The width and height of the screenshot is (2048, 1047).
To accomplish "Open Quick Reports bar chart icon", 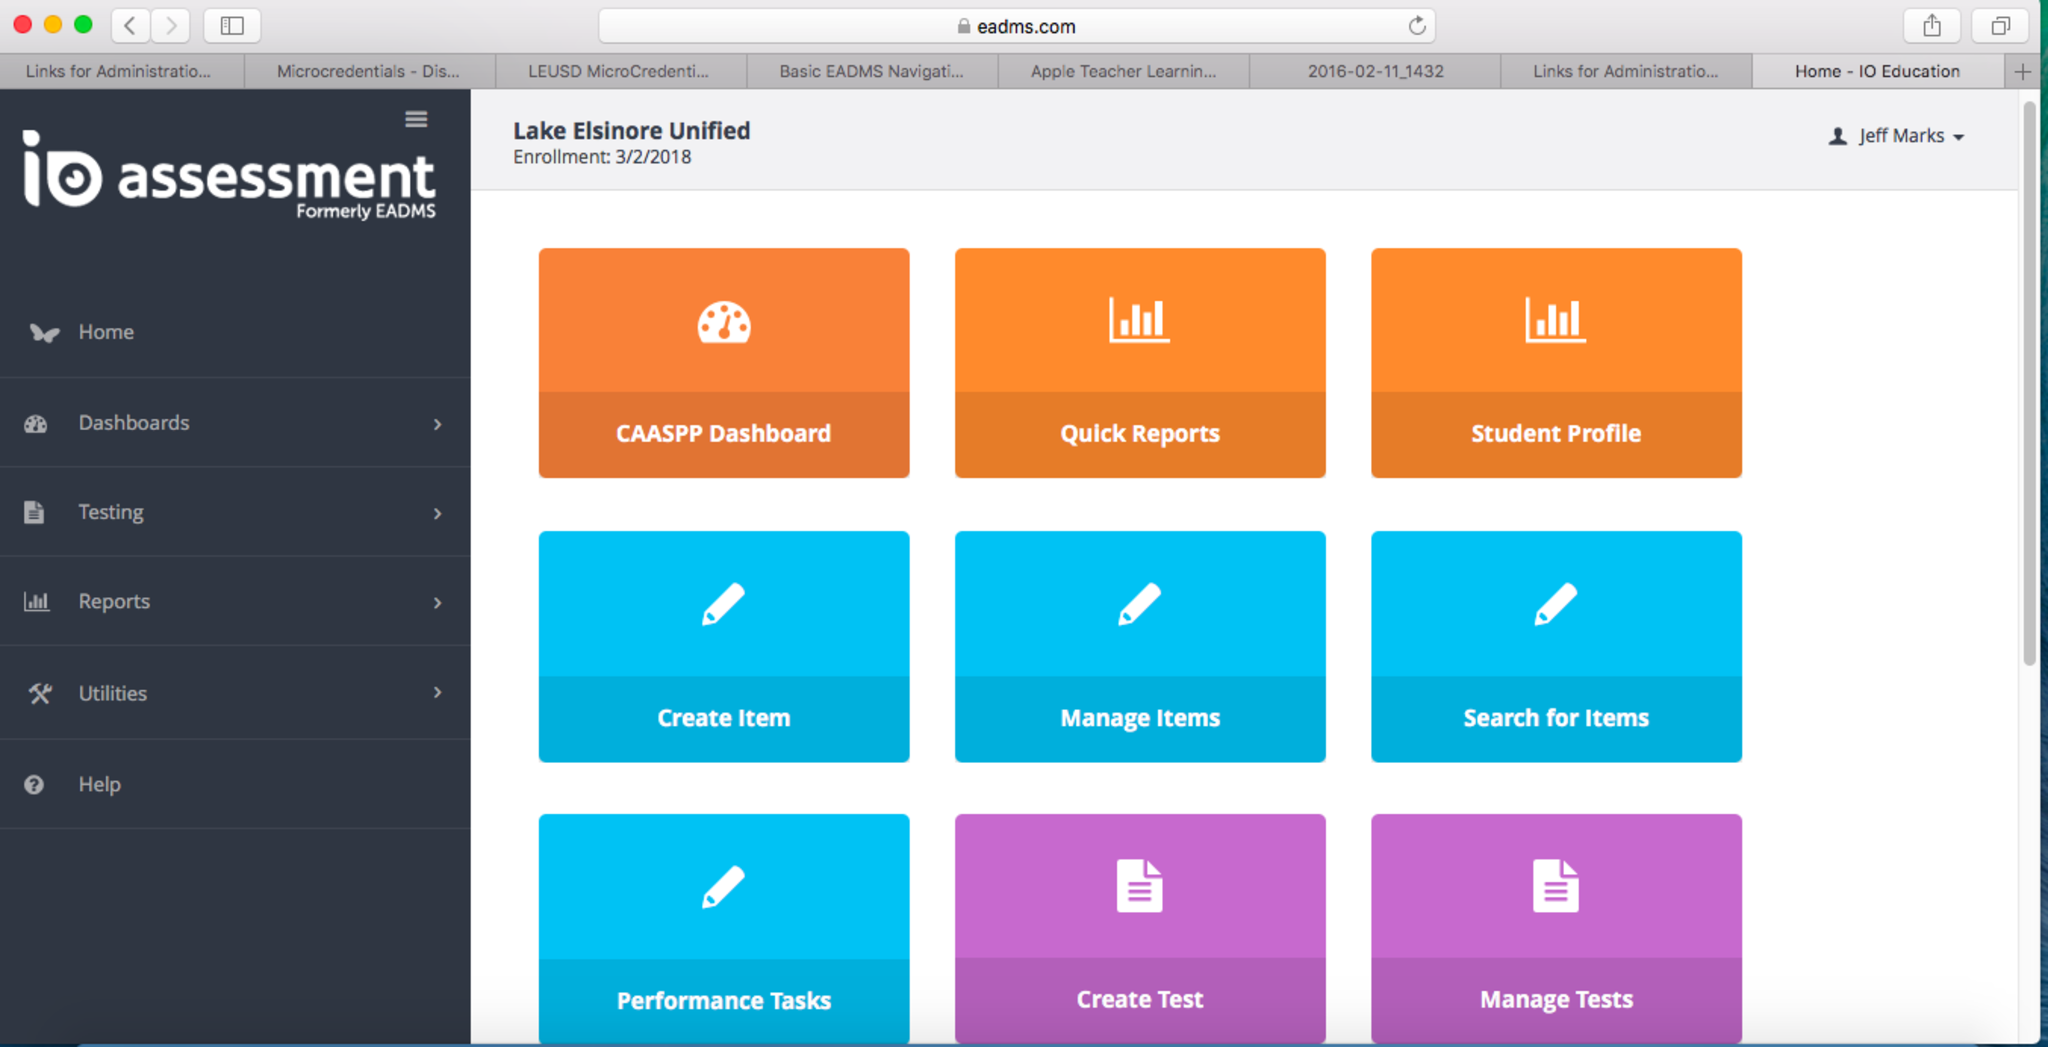I will coord(1139,320).
